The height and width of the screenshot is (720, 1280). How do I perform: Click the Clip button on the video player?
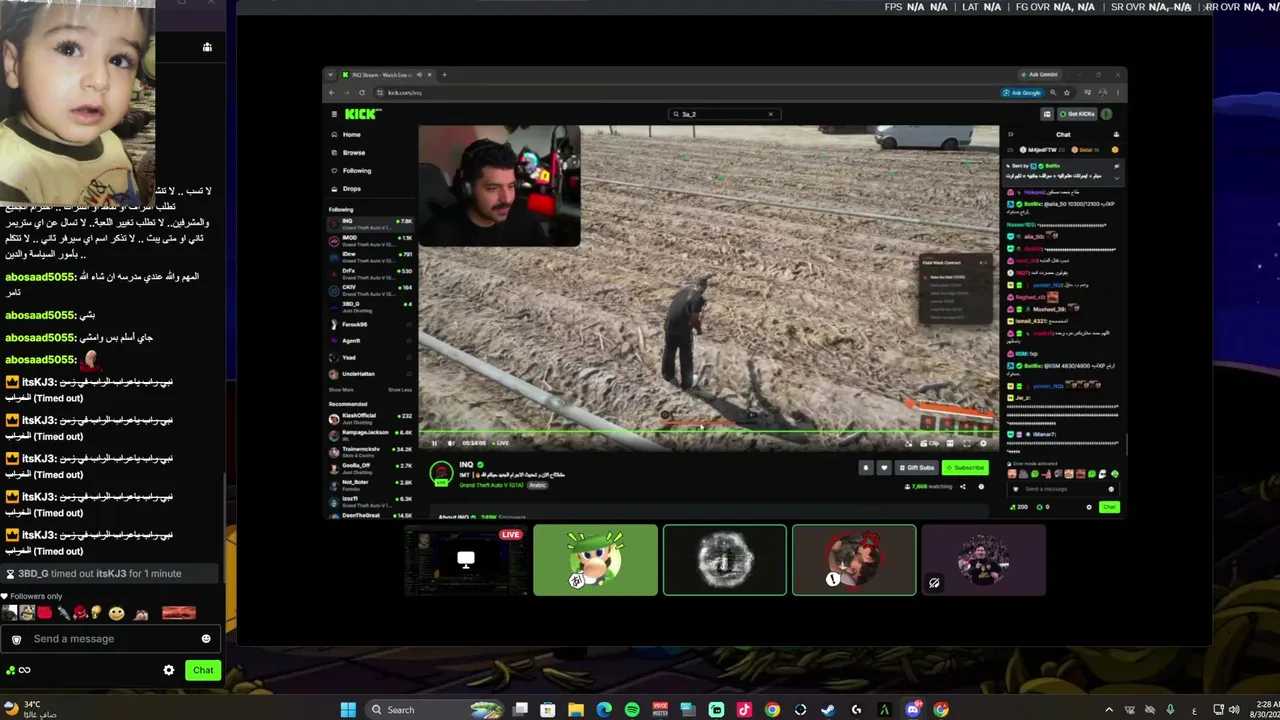932,443
